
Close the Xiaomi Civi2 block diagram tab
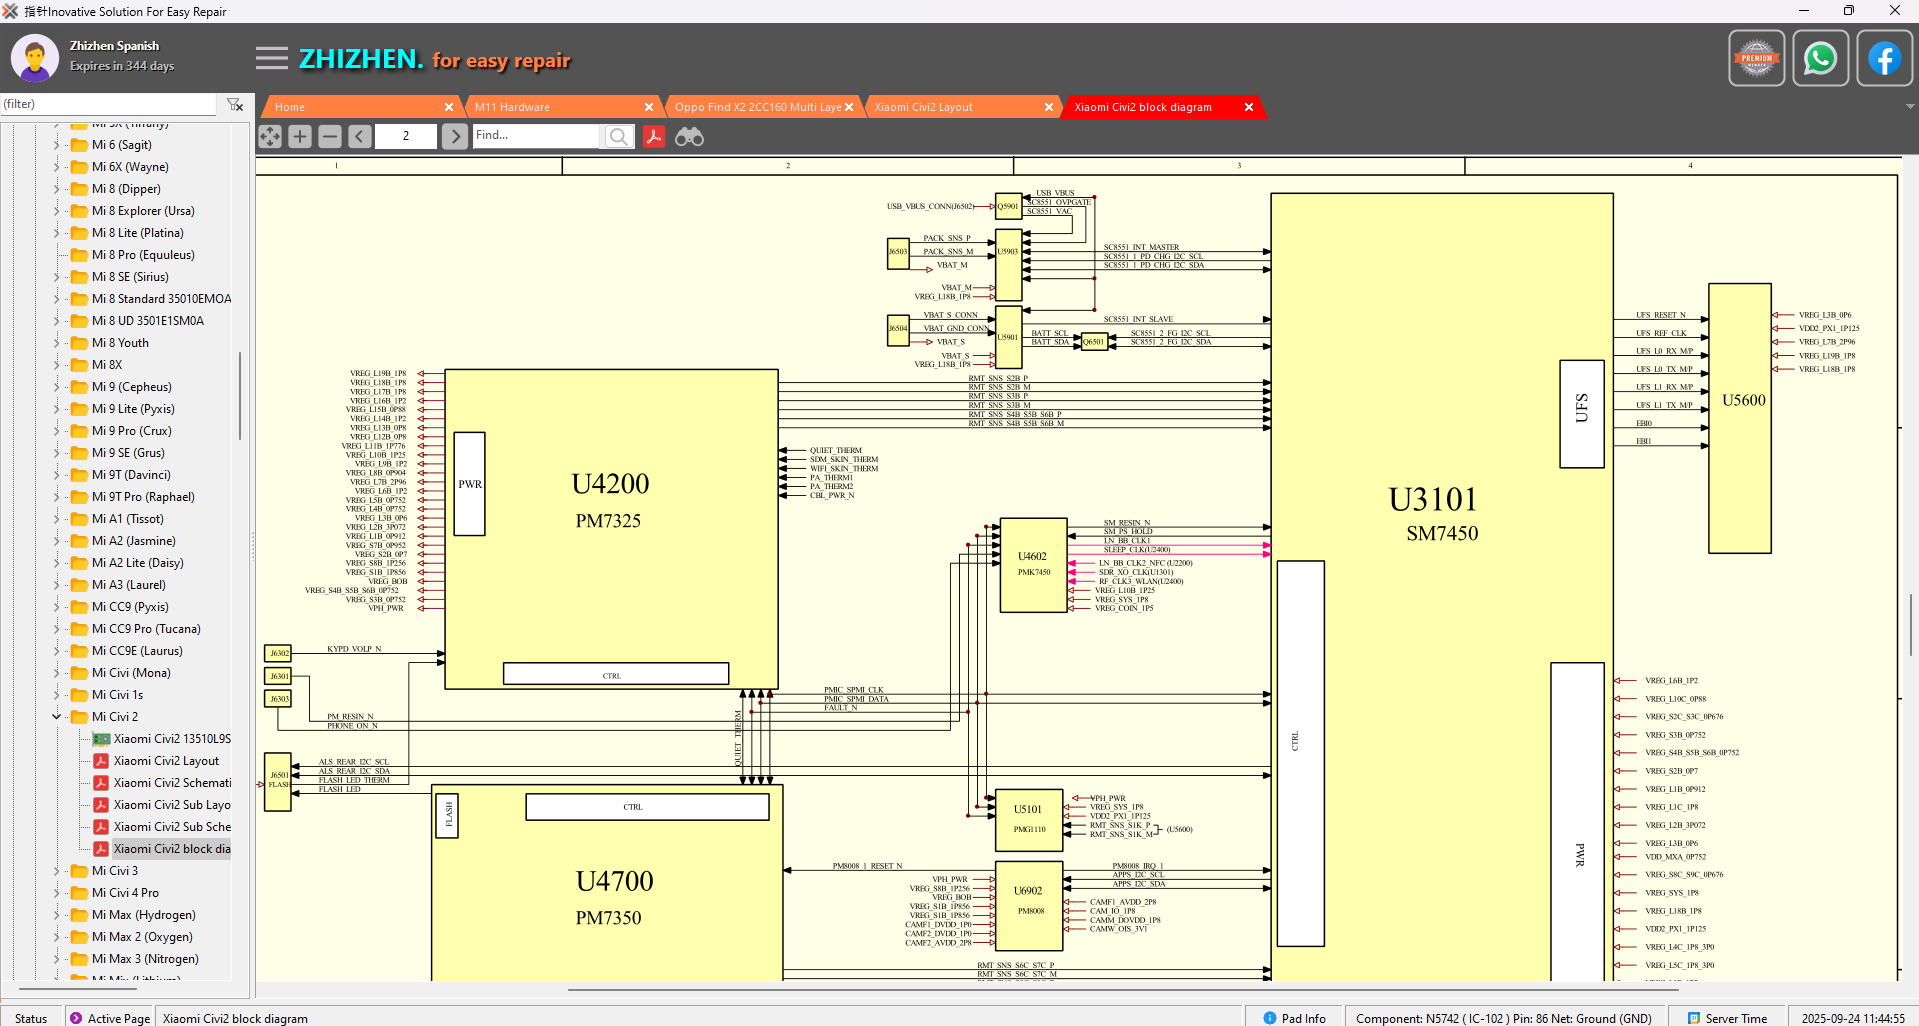(1249, 107)
